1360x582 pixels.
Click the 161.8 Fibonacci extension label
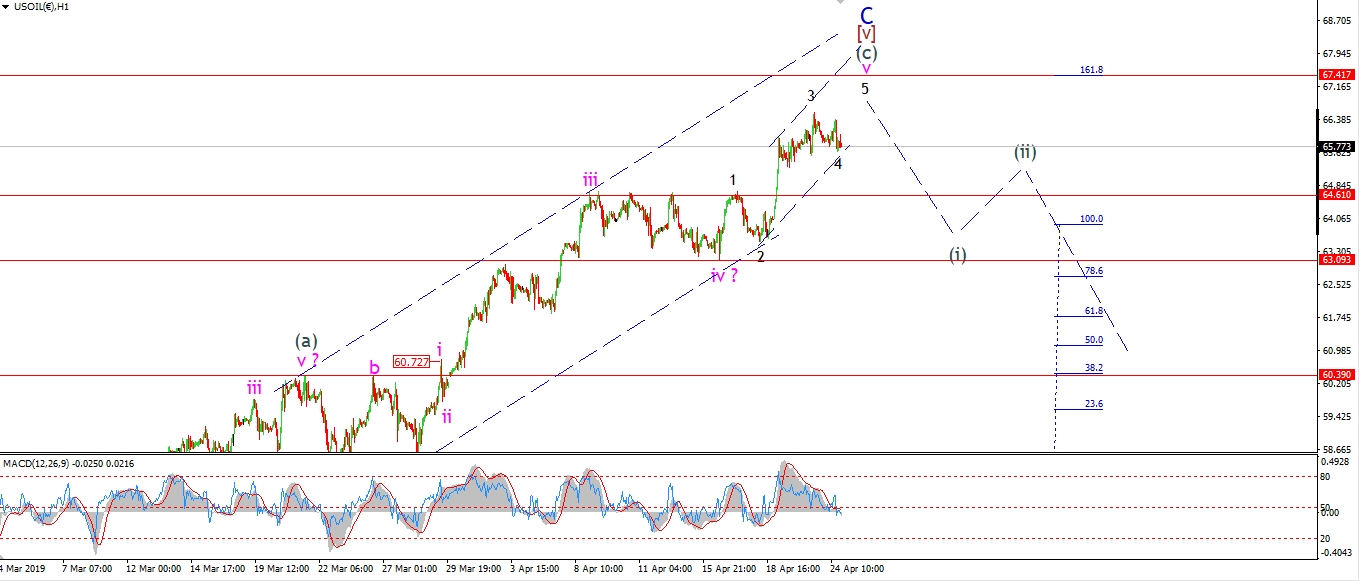tap(1091, 70)
